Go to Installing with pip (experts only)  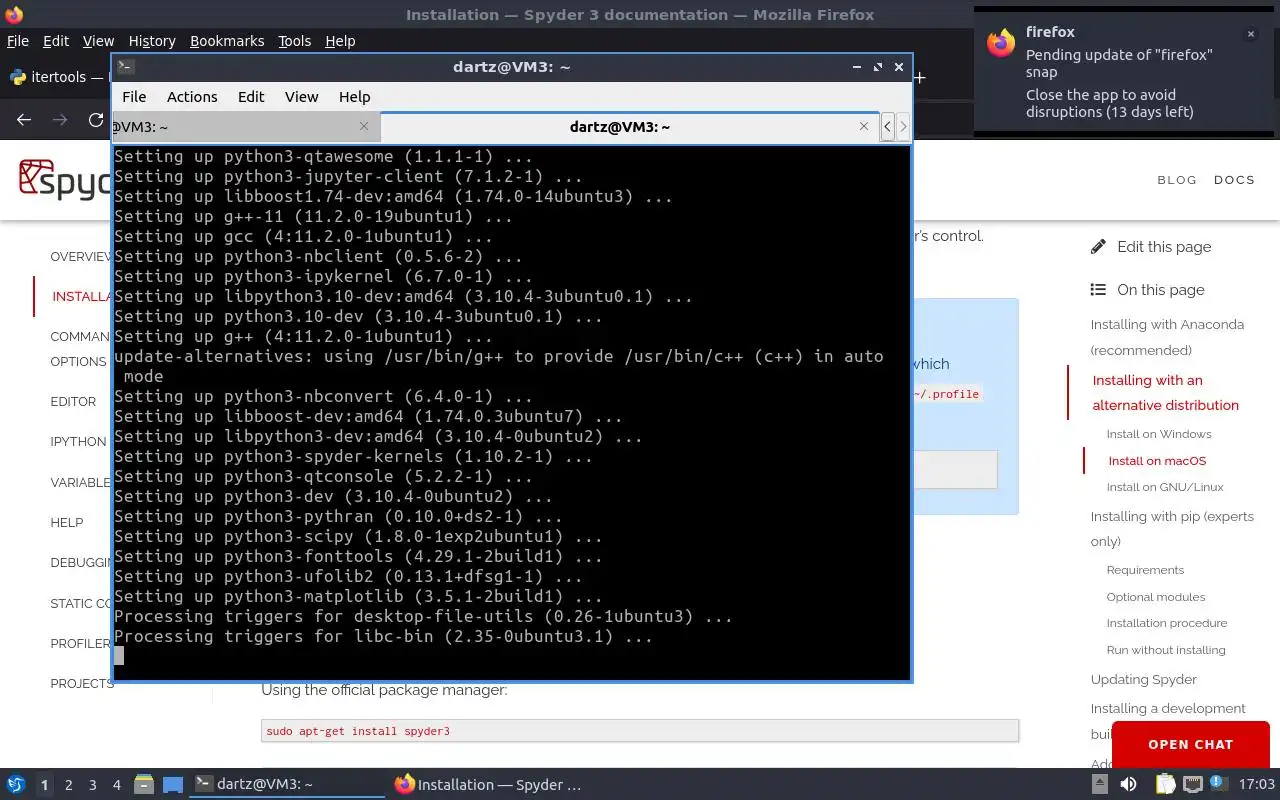point(1172,528)
